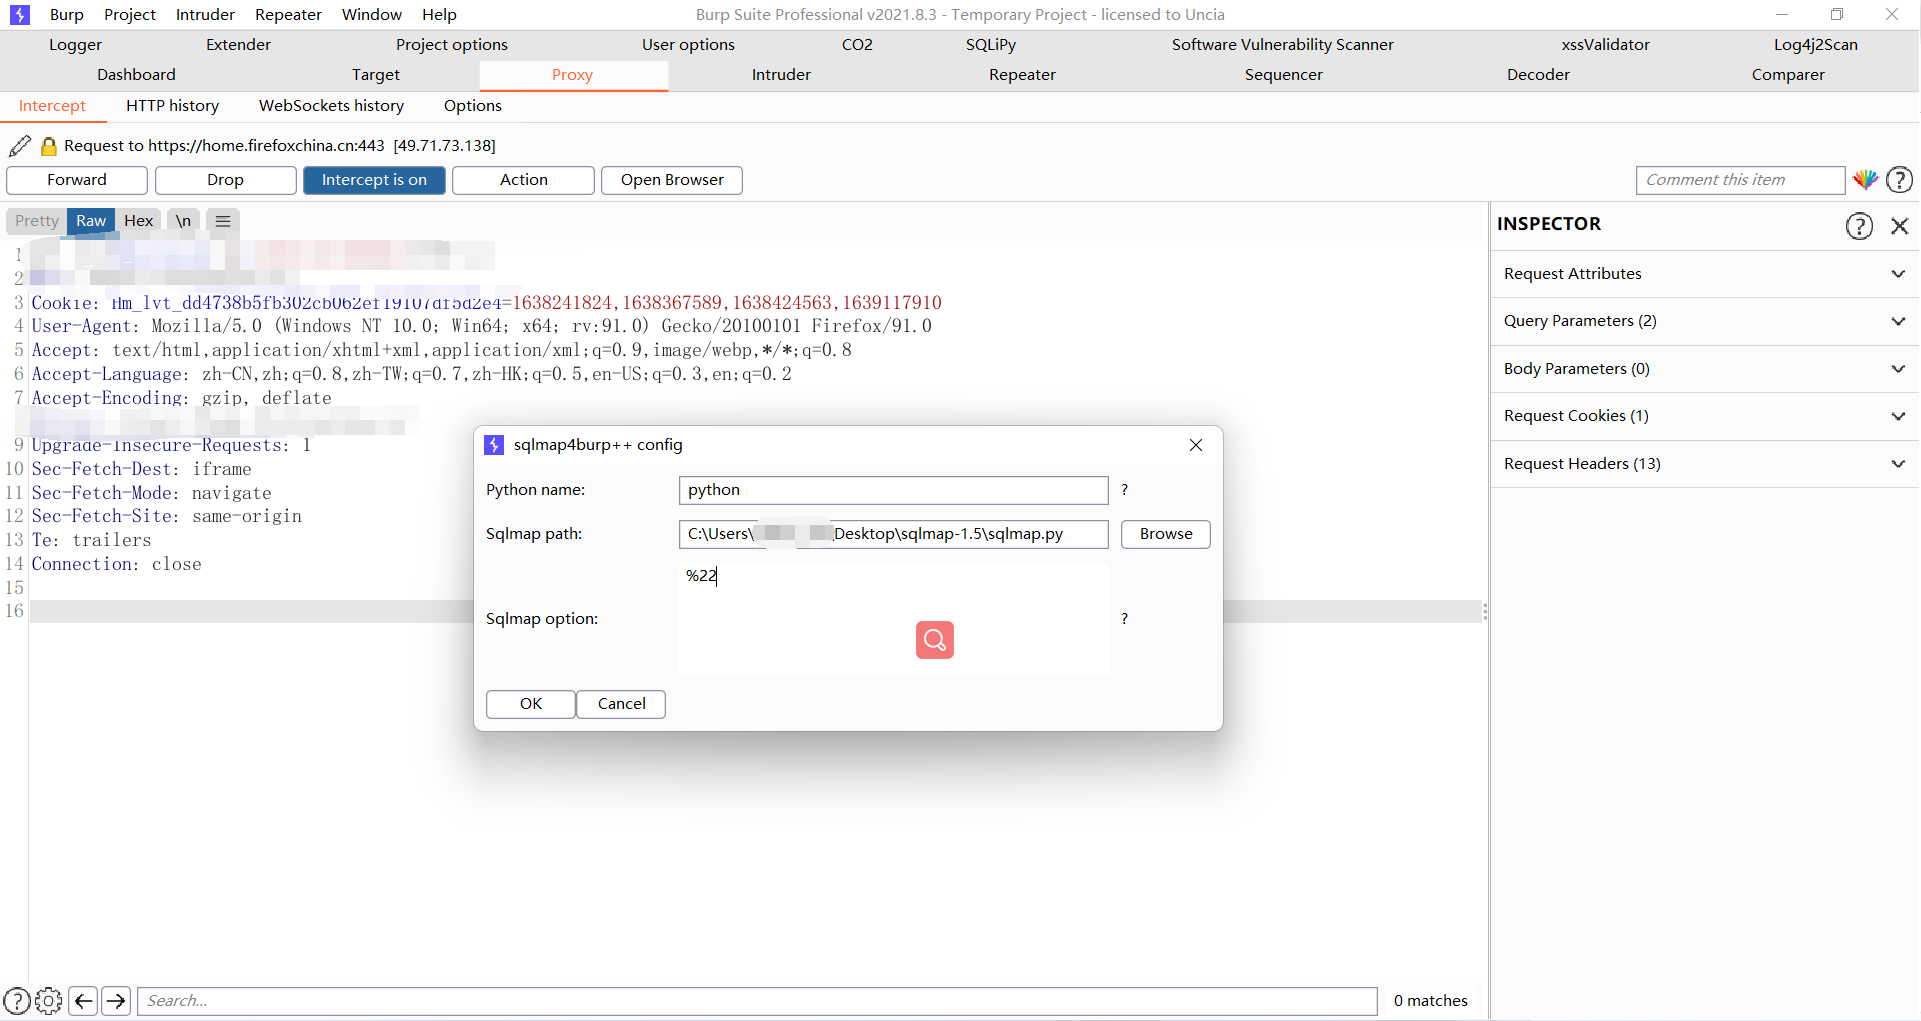
Task: Click the help question mark next to Sqlmap option
Action: point(1124,619)
